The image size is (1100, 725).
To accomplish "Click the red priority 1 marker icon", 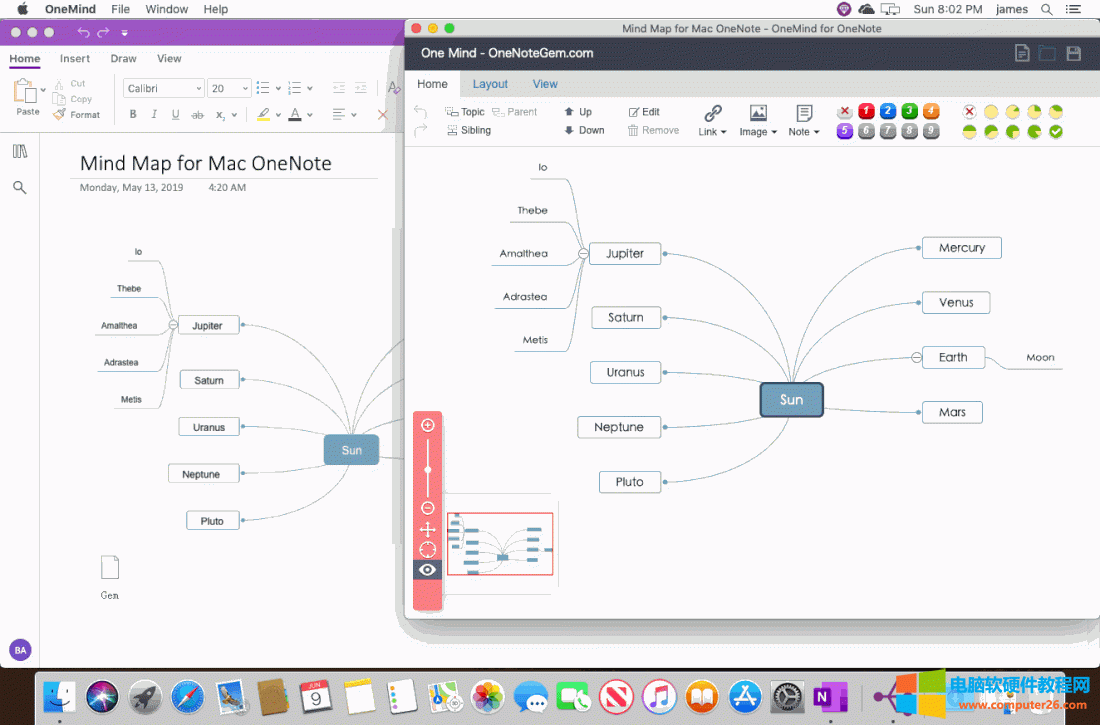I will (x=866, y=111).
